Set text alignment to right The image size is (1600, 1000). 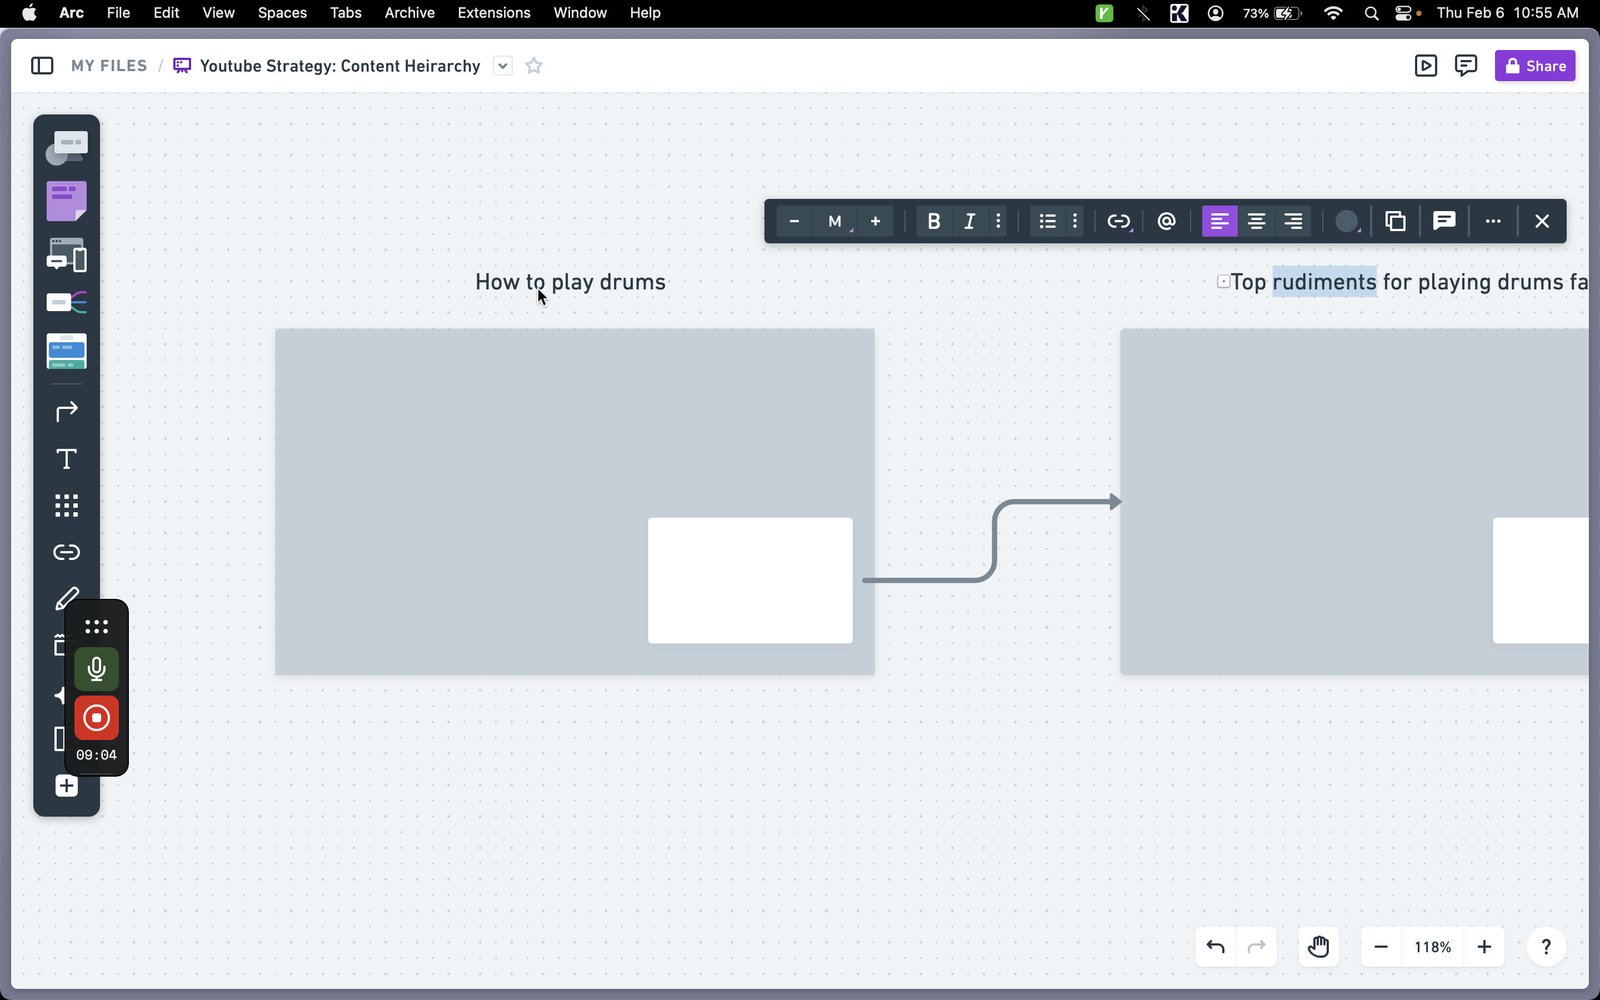point(1293,221)
